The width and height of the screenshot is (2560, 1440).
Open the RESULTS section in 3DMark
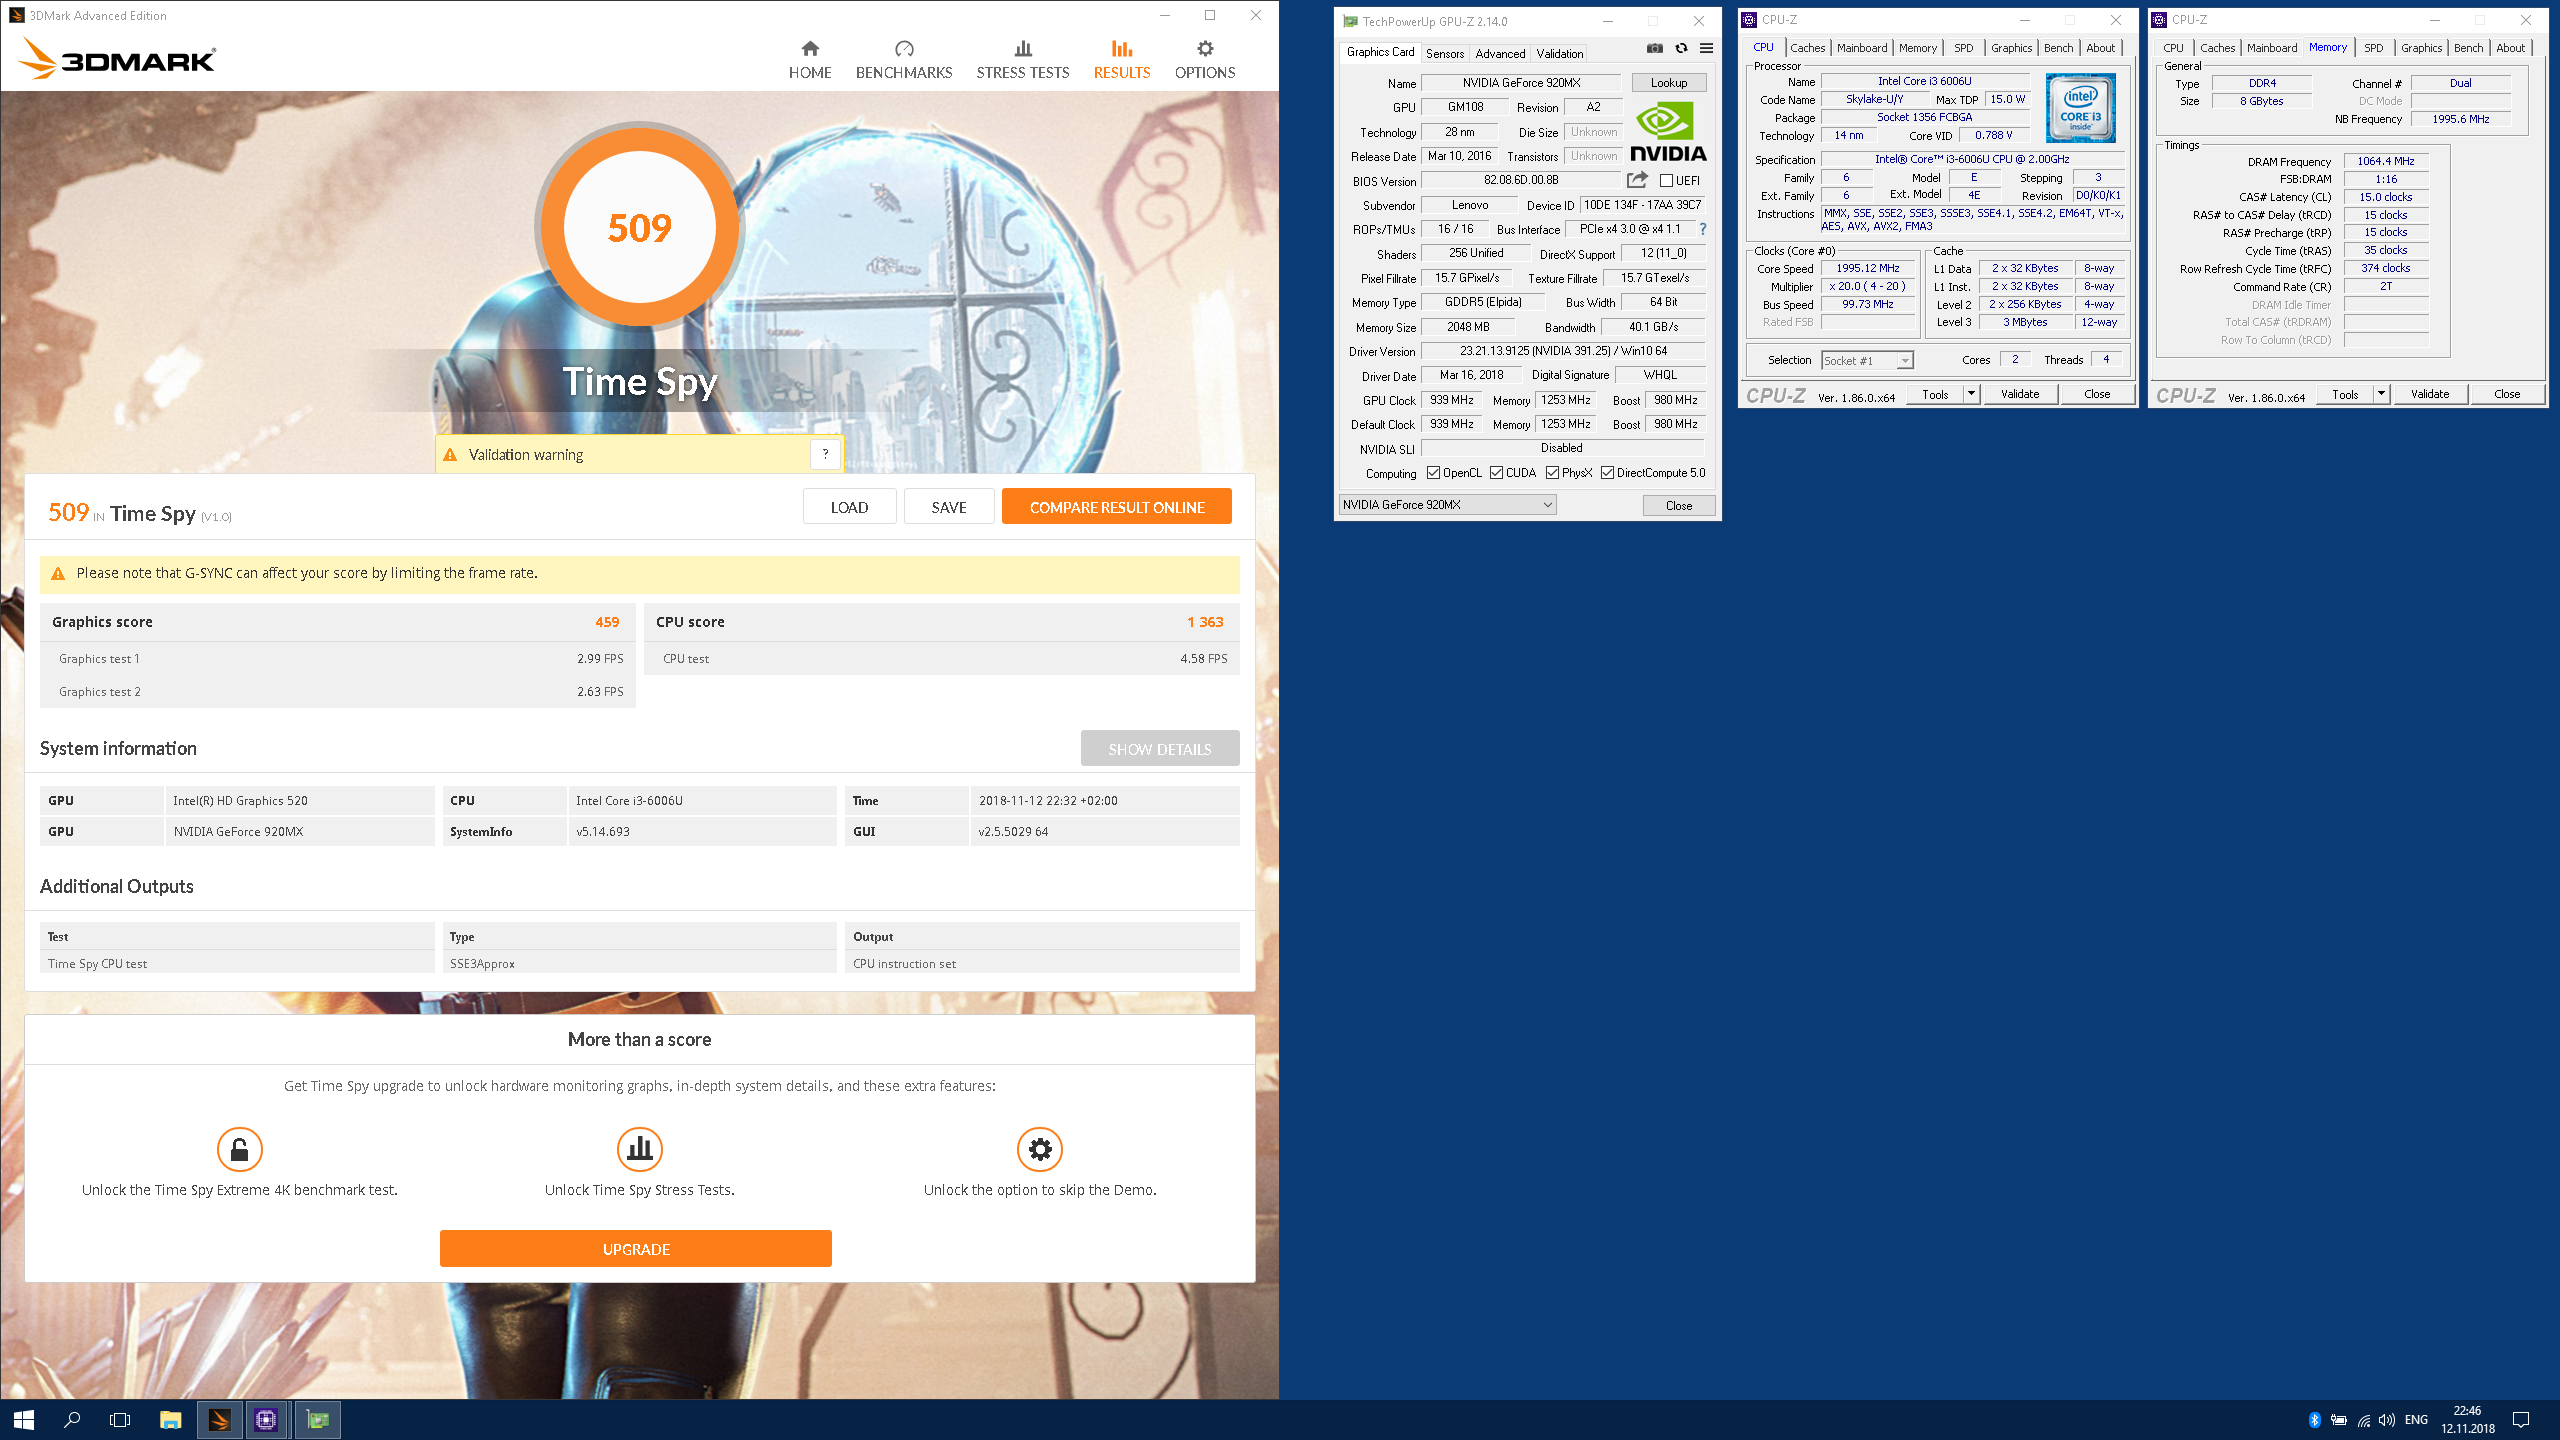point(1122,60)
